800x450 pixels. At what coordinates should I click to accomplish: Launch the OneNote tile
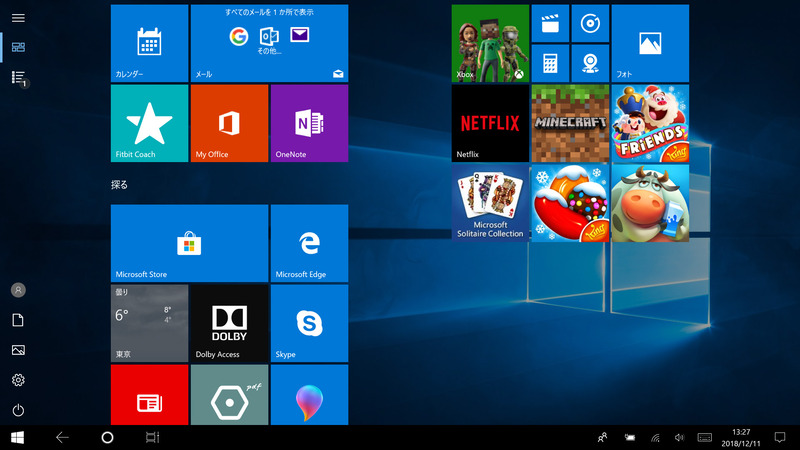click(310, 123)
